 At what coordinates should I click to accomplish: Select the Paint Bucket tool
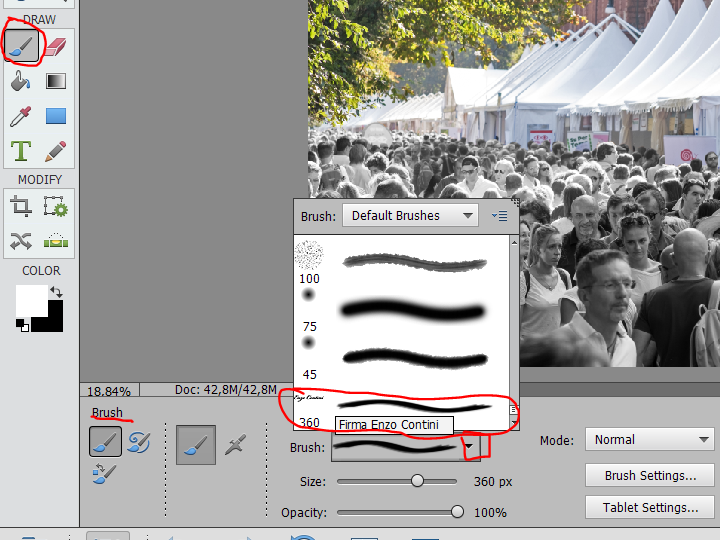click(x=21, y=81)
